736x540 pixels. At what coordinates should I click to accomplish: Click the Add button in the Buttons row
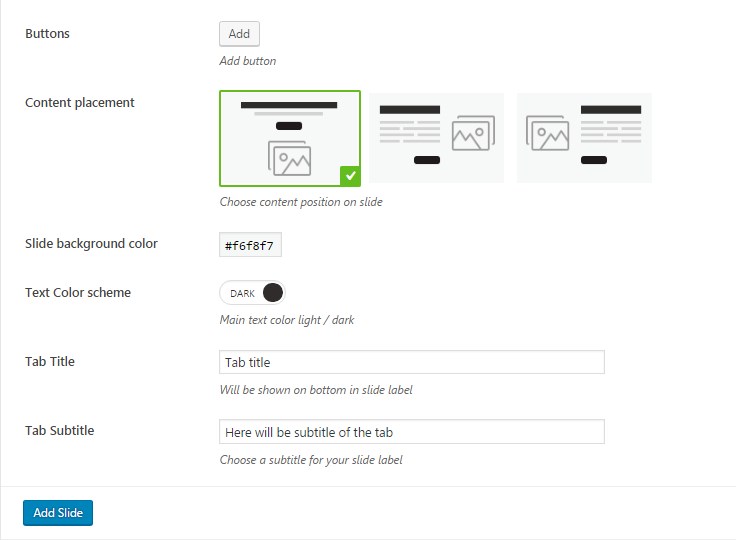[239, 34]
